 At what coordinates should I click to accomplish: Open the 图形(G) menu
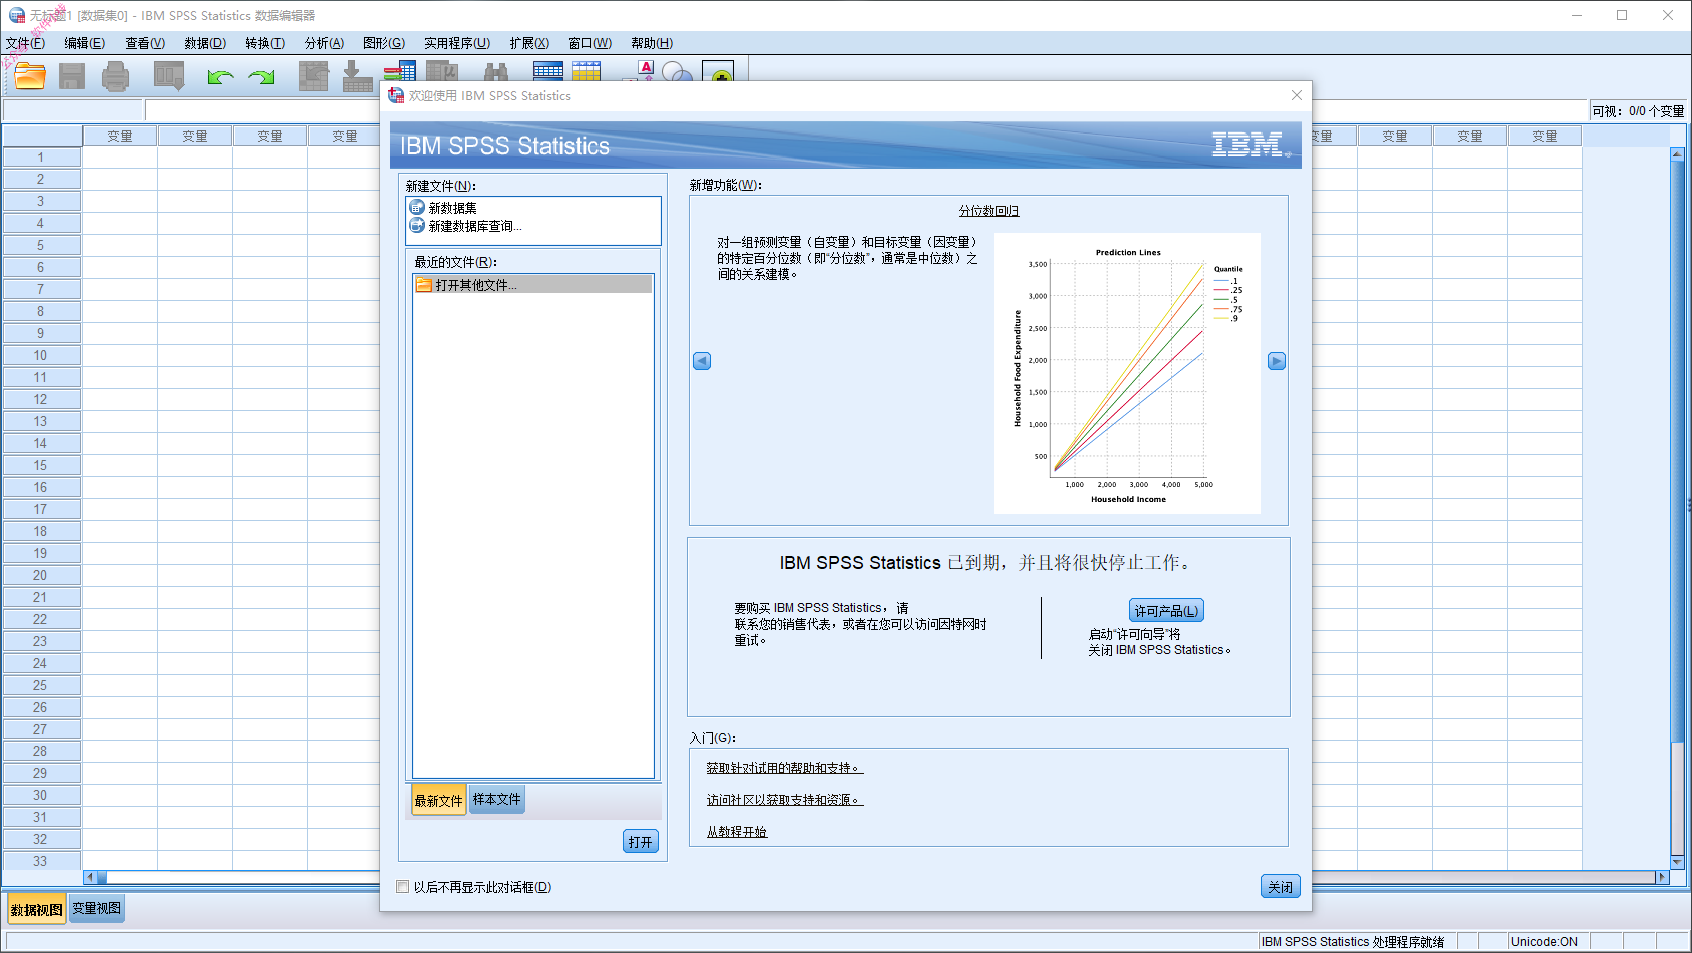[x=384, y=43]
